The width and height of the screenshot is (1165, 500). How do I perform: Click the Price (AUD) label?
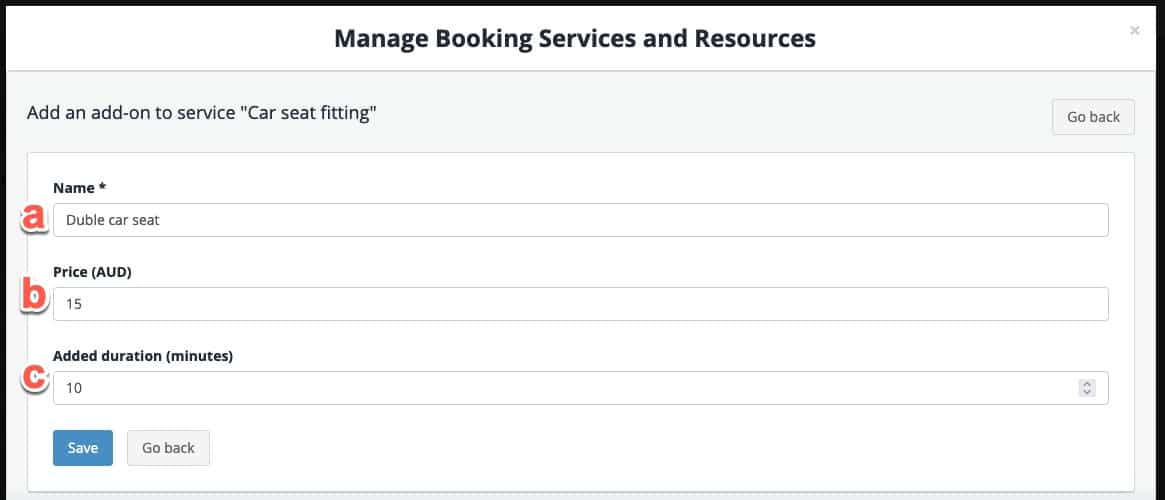(92, 272)
